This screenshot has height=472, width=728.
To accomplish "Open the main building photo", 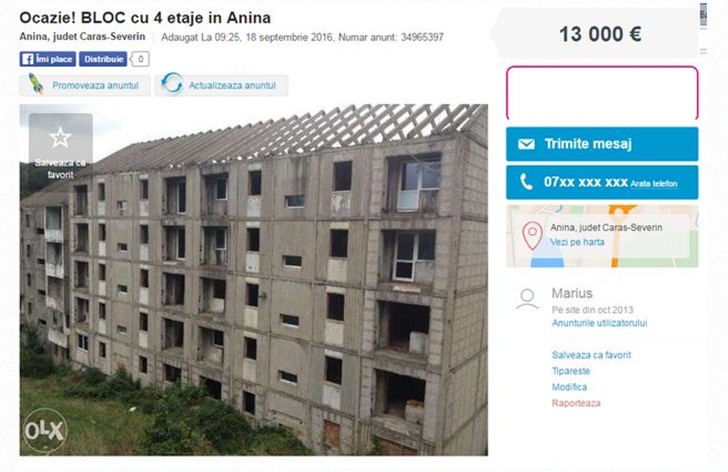I will pos(254,279).
